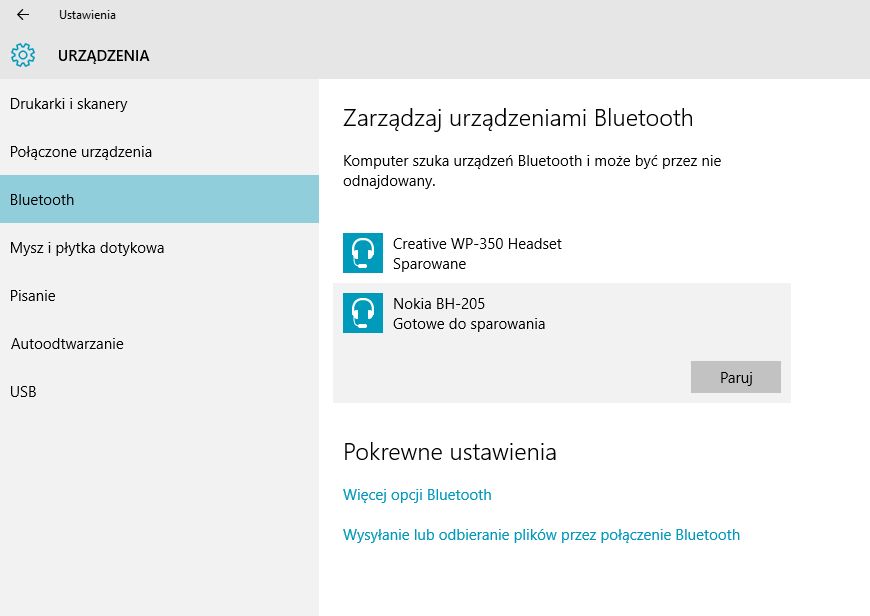Click the settings gear icon beside URZĄDZENIA

pos(23,55)
